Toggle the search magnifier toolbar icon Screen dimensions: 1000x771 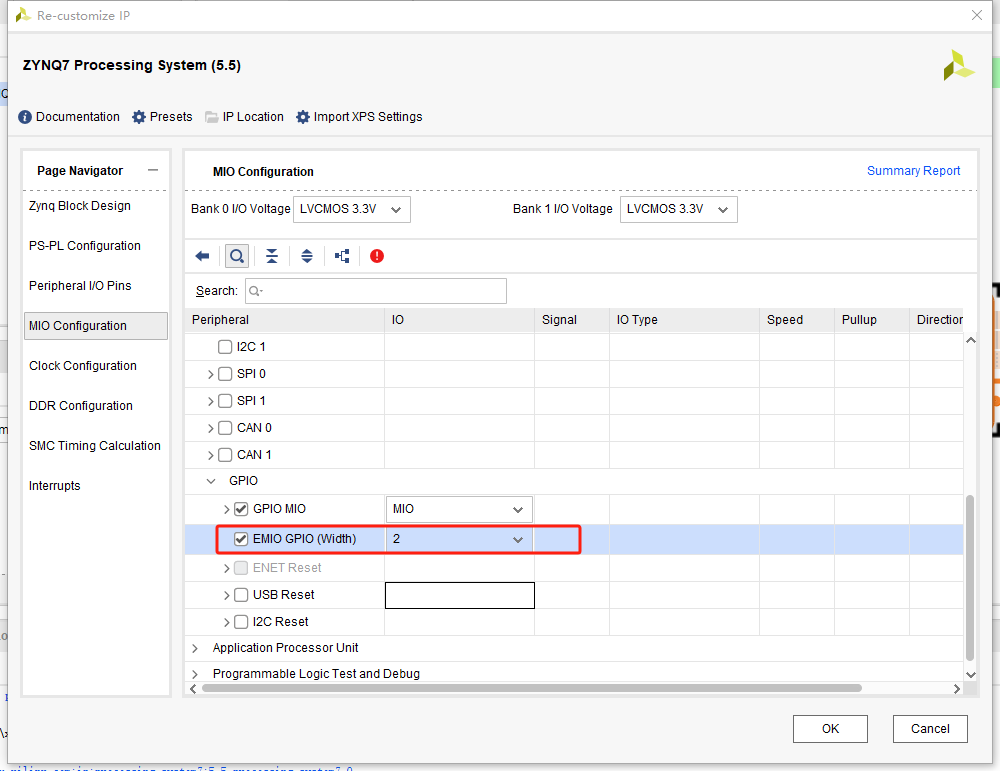237,256
